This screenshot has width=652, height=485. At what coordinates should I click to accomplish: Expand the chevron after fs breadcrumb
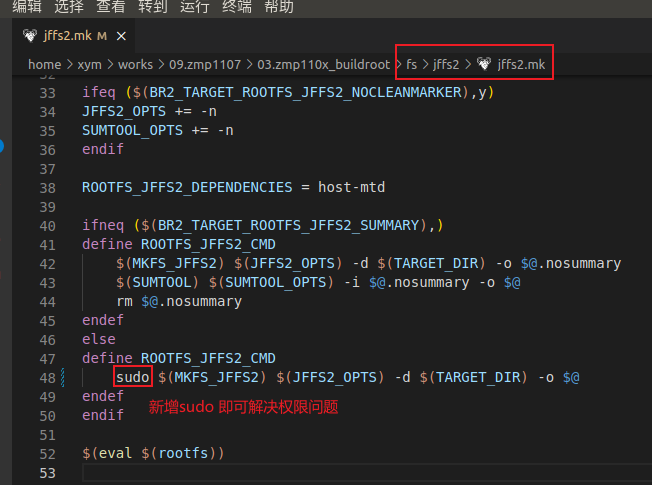click(425, 64)
